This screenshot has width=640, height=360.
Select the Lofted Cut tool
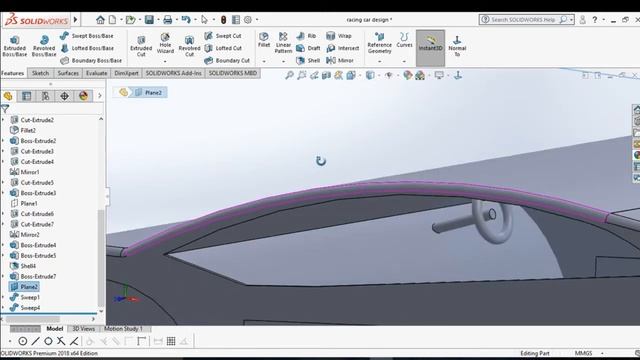223,48
